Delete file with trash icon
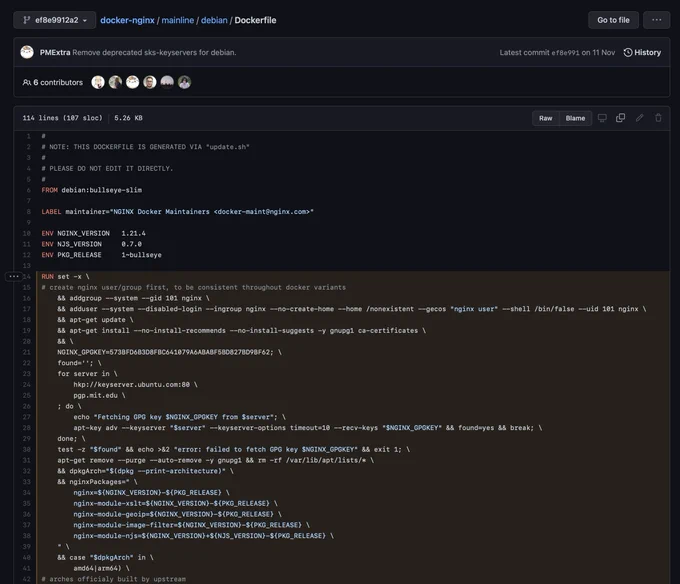Viewport: 680px width, 584px height. [x=658, y=118]
